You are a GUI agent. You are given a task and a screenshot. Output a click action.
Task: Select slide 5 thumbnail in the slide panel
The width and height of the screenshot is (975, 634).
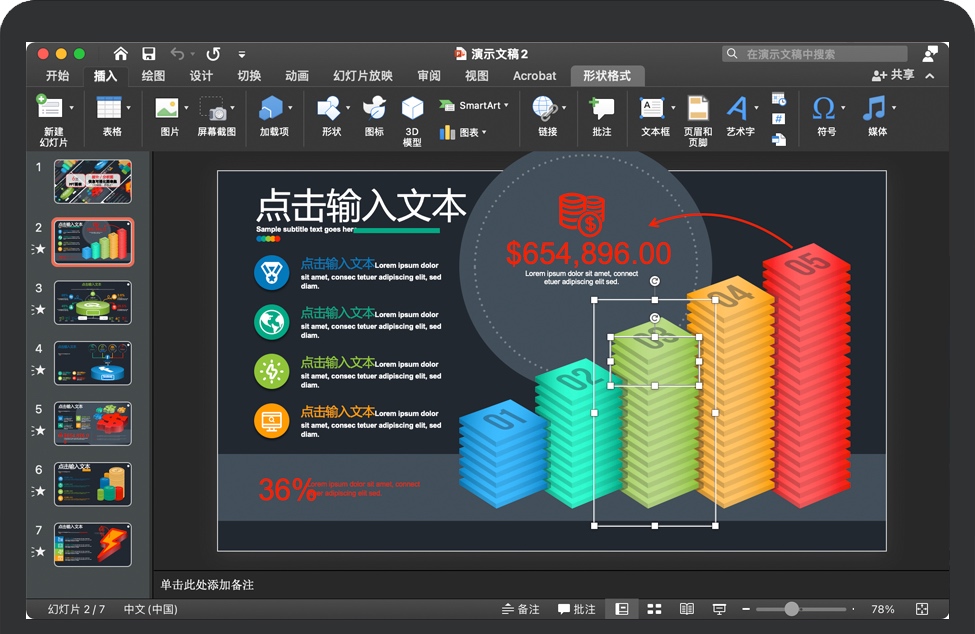[93, 423]
